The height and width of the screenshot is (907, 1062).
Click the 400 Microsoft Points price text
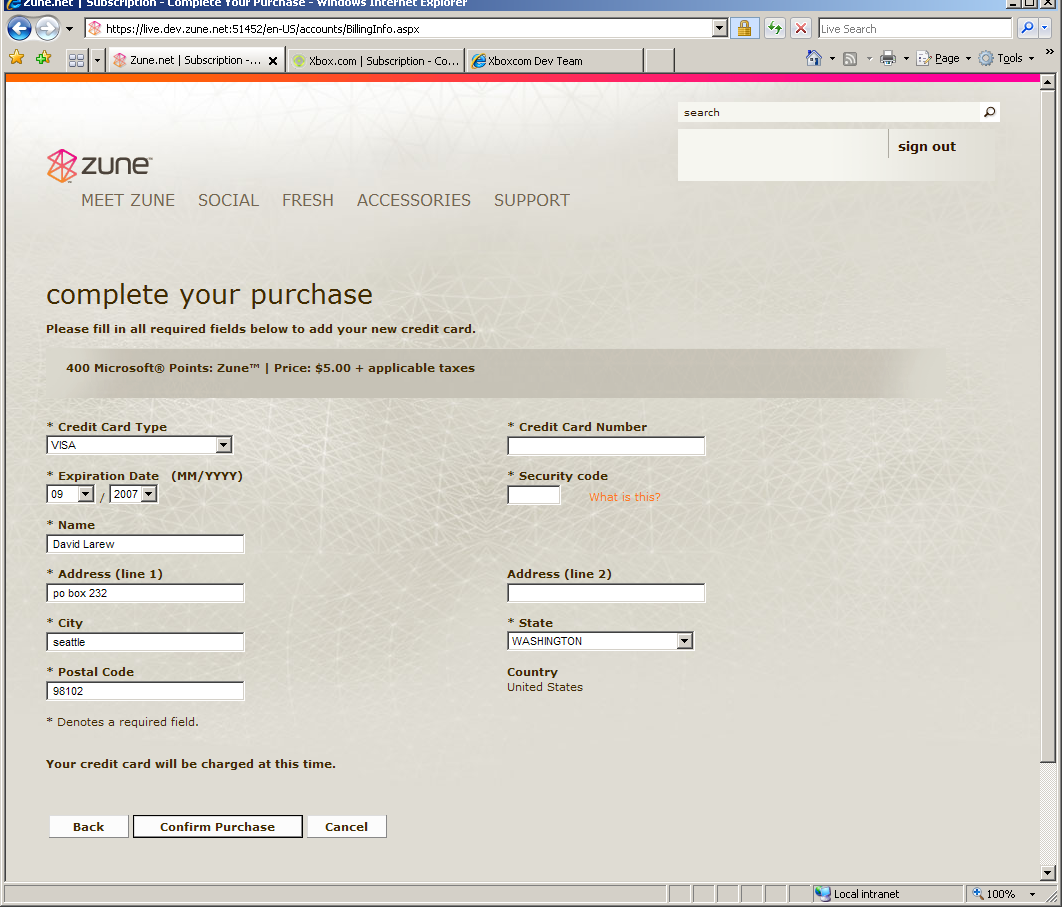(270, 368)
